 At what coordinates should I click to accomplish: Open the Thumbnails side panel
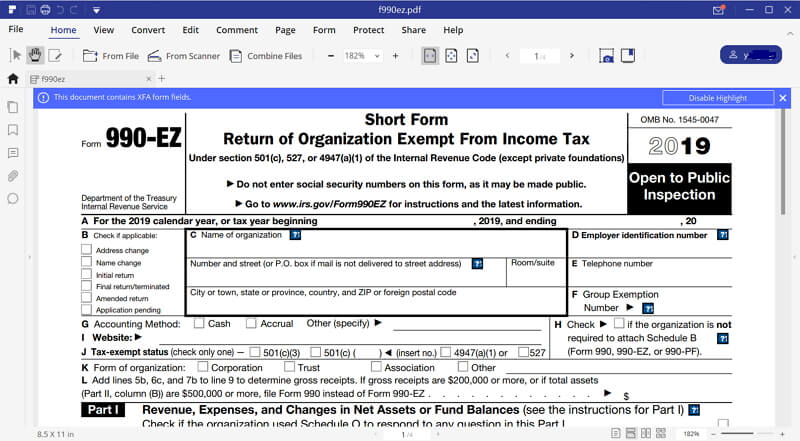13,107
